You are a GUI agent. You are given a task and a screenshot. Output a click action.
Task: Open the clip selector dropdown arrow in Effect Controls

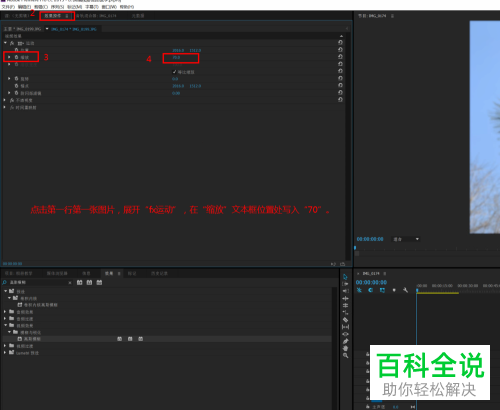pyautogui.click(x=47, y=29)
